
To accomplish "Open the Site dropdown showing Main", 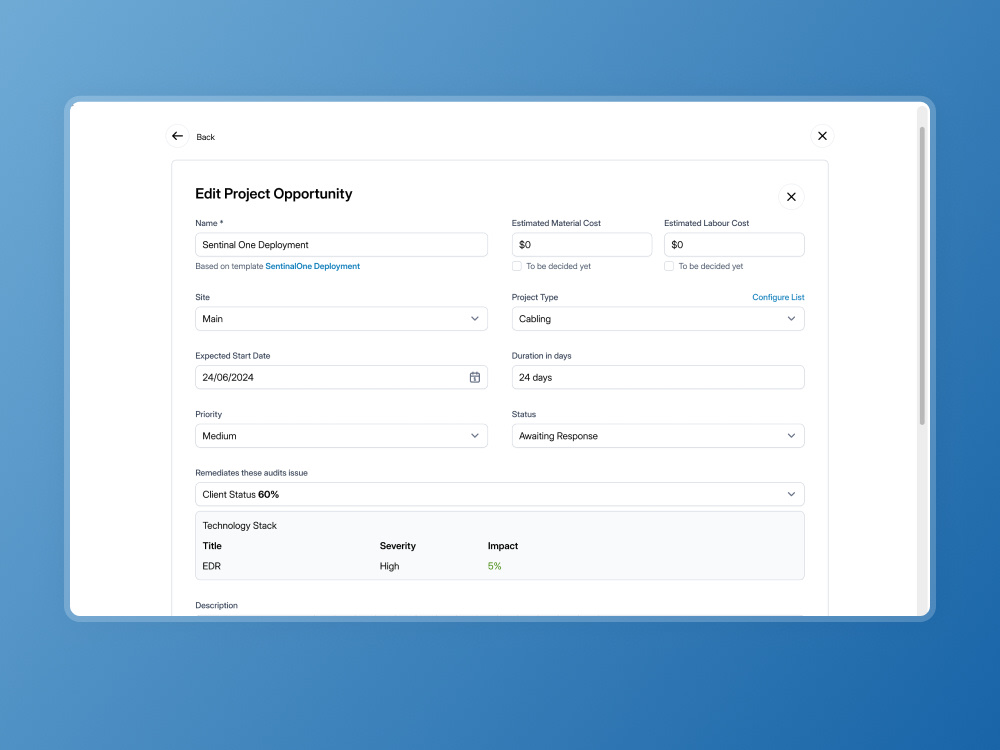I will click(341, 319).
